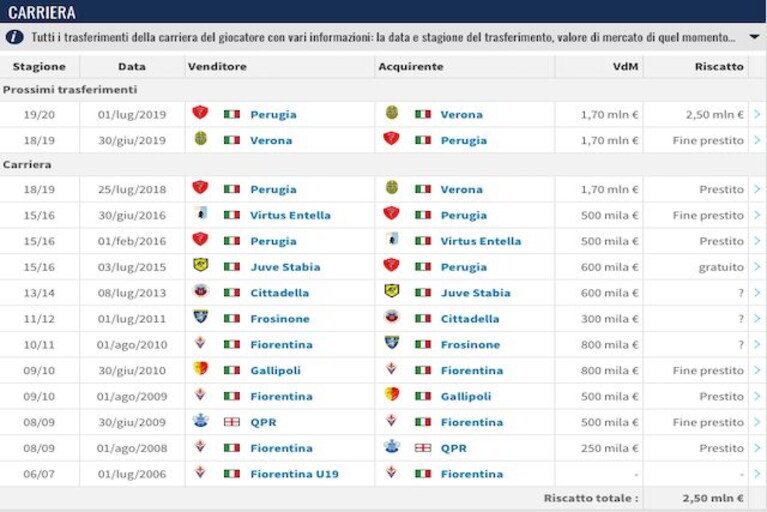The width and height of the screenshot is (767, 512).
Task: Open Fiorentina U19 club link
Action: 294,474
